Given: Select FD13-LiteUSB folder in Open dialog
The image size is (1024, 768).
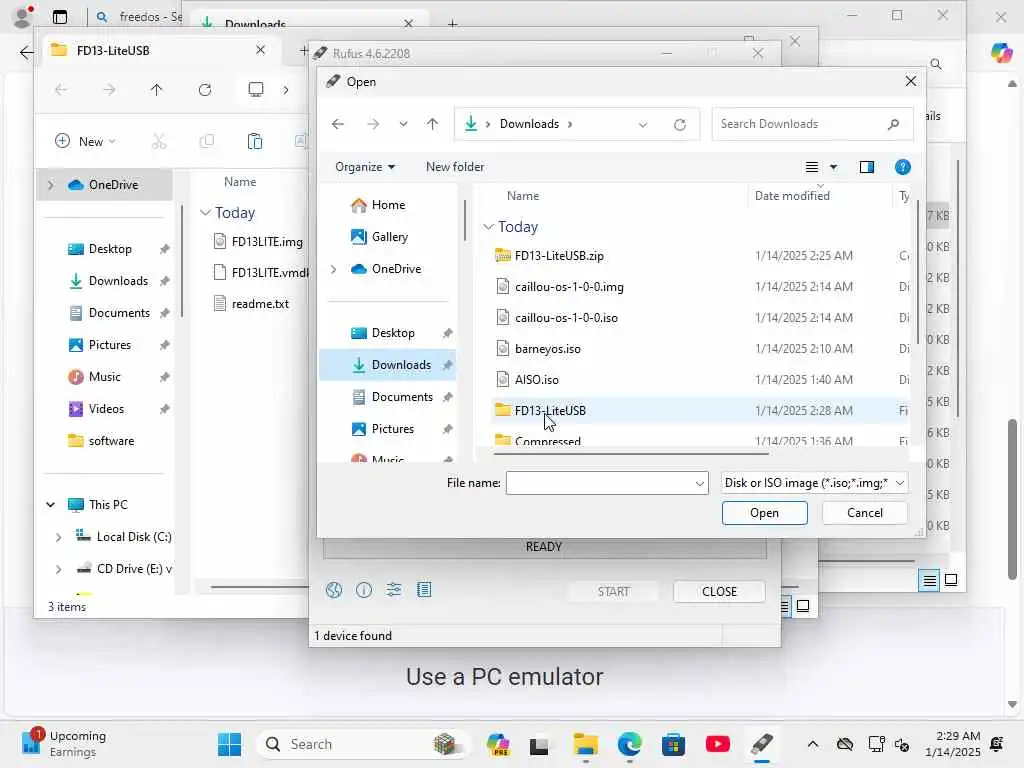Looking at the screenshot, I should click(699, 411).
